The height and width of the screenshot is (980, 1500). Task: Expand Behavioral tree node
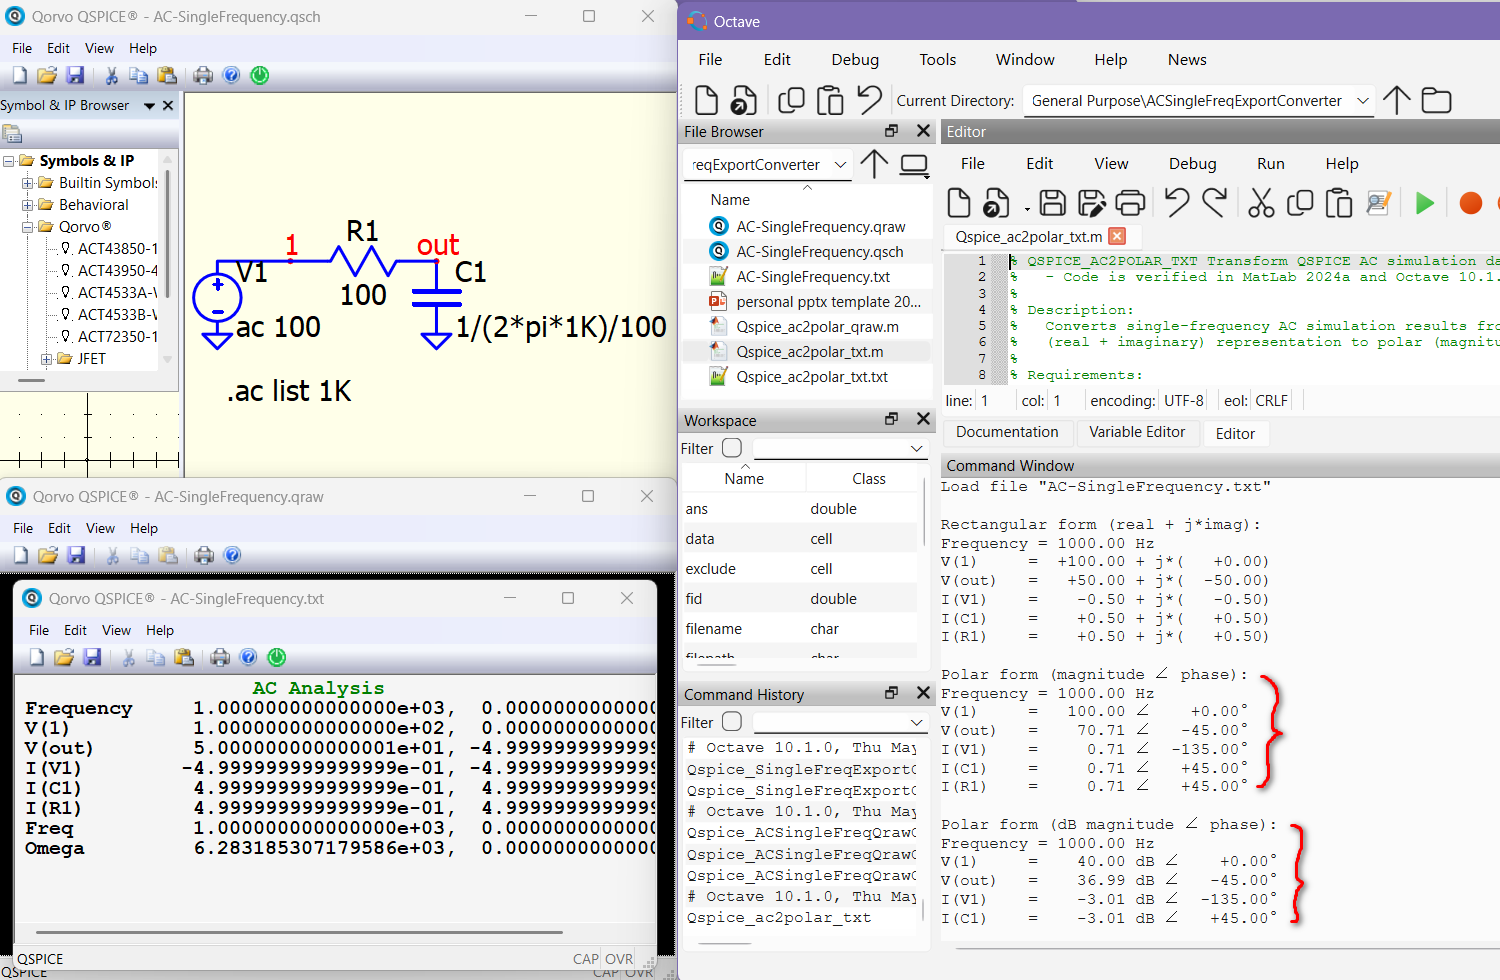pyautogui.click(x=28, y=205)
